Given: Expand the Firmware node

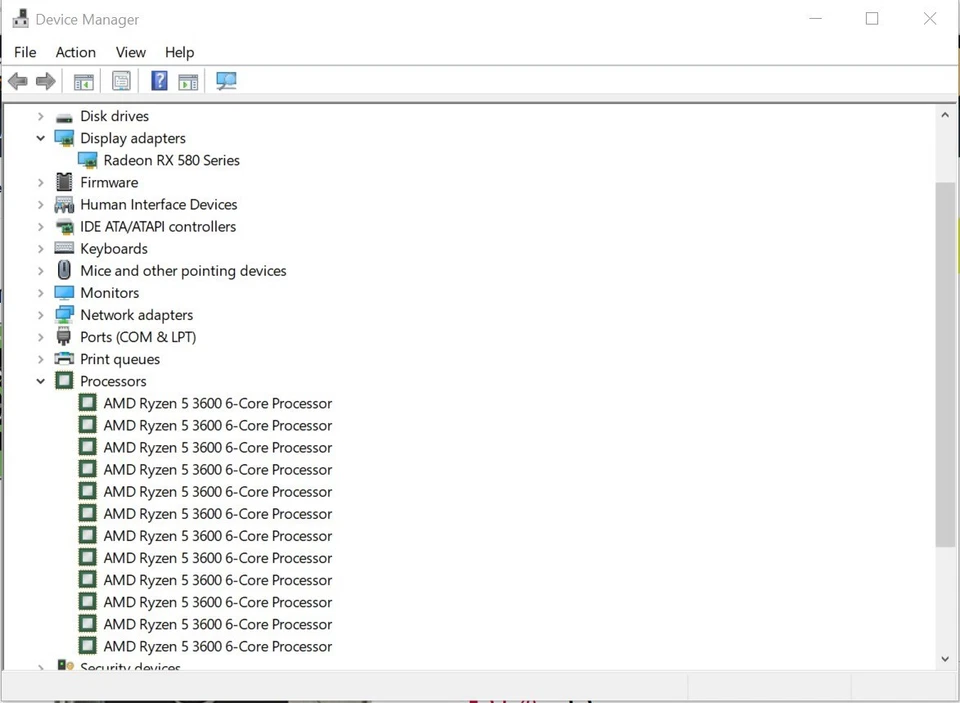Looking at the screenshot, I should point(40,182).
